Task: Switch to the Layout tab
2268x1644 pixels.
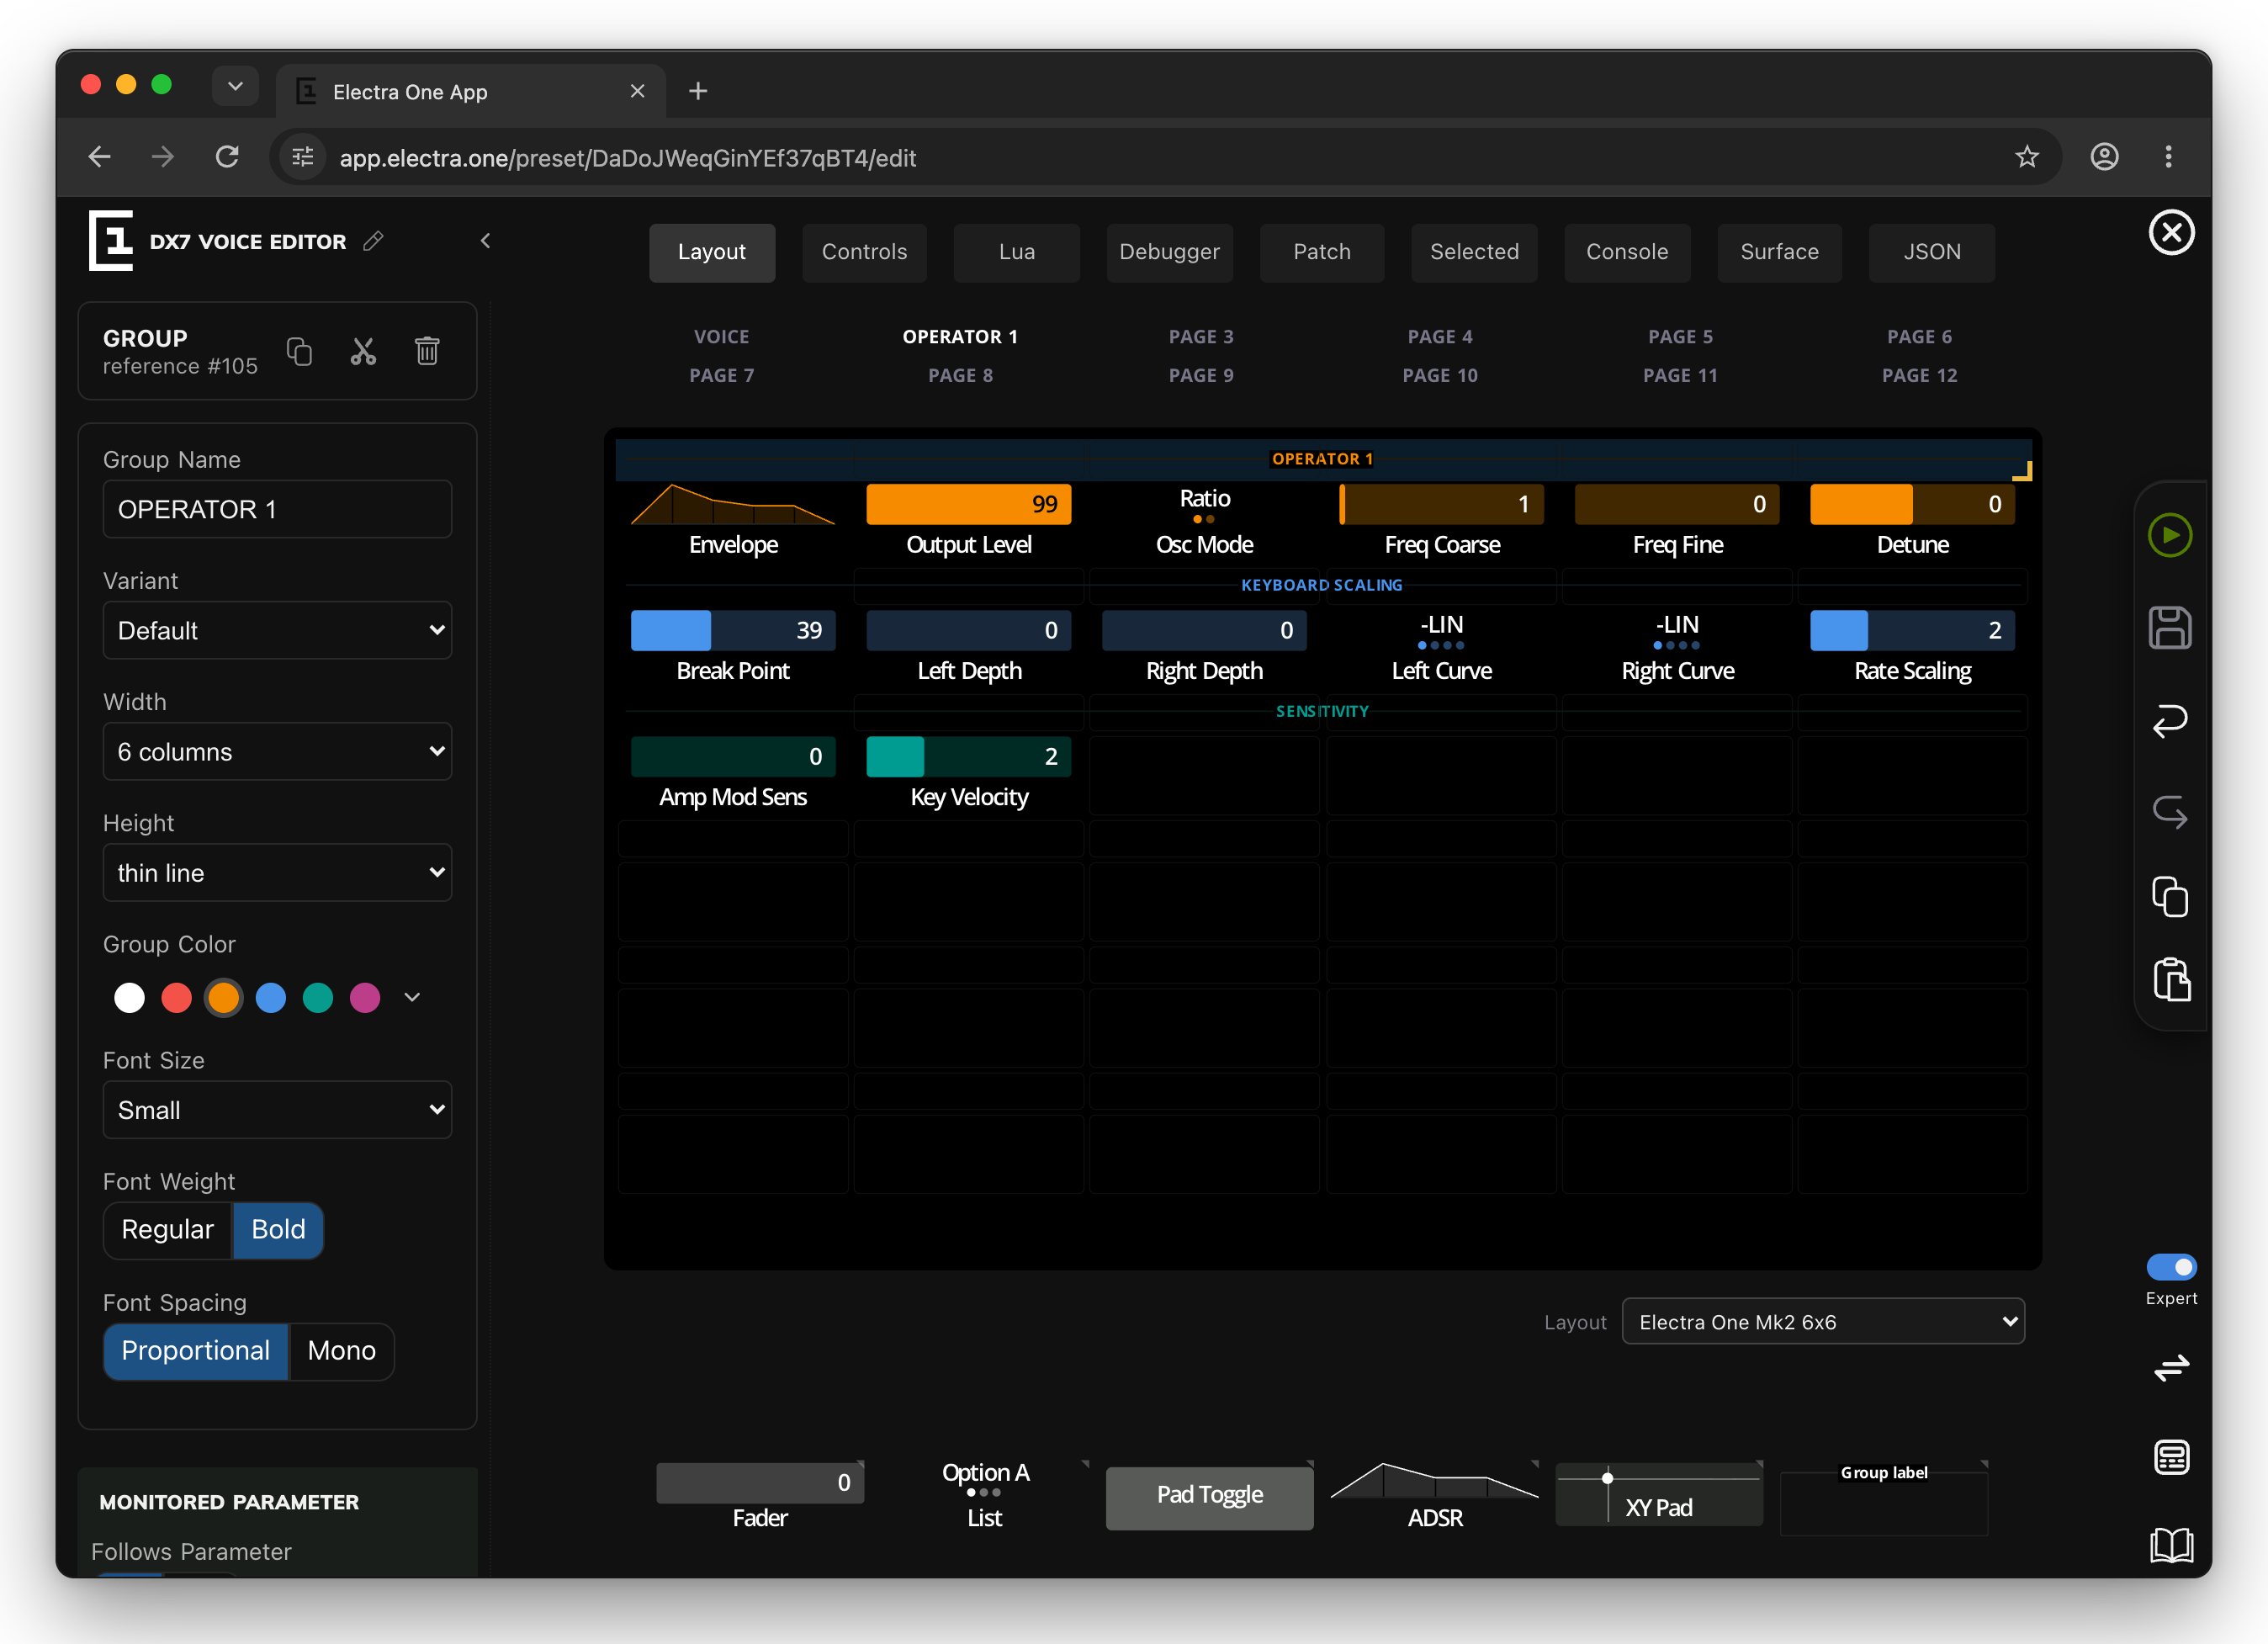Action: 712,252
